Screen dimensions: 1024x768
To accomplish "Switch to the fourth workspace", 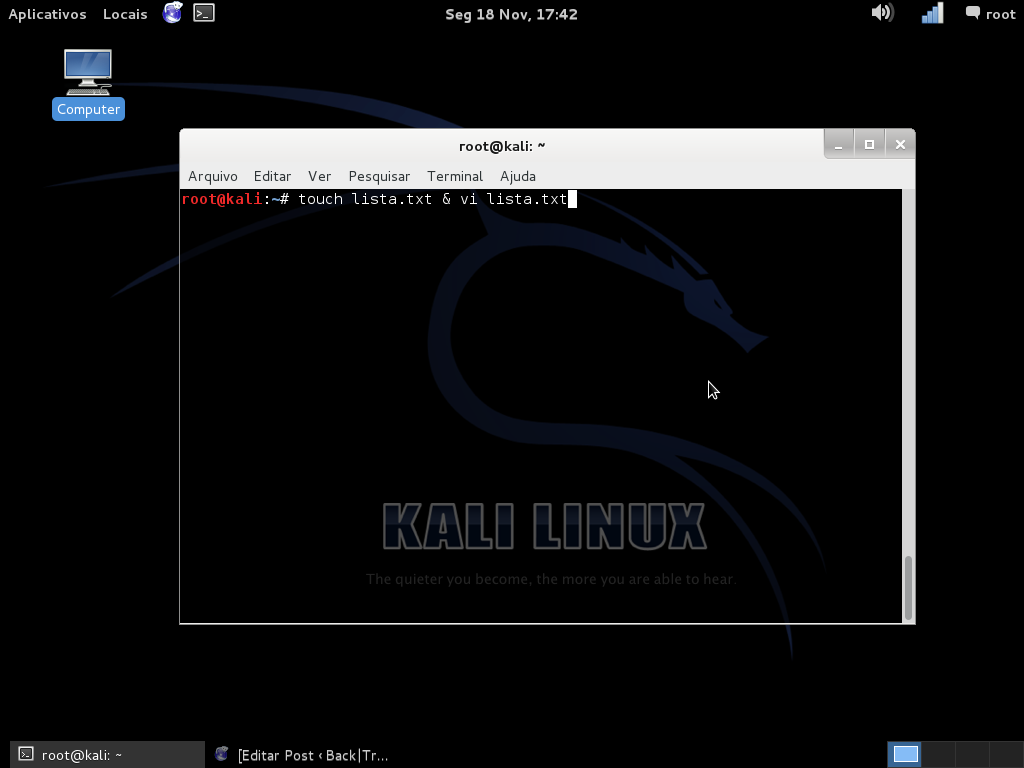I will pyautogui.click(x=1006, y=754).
